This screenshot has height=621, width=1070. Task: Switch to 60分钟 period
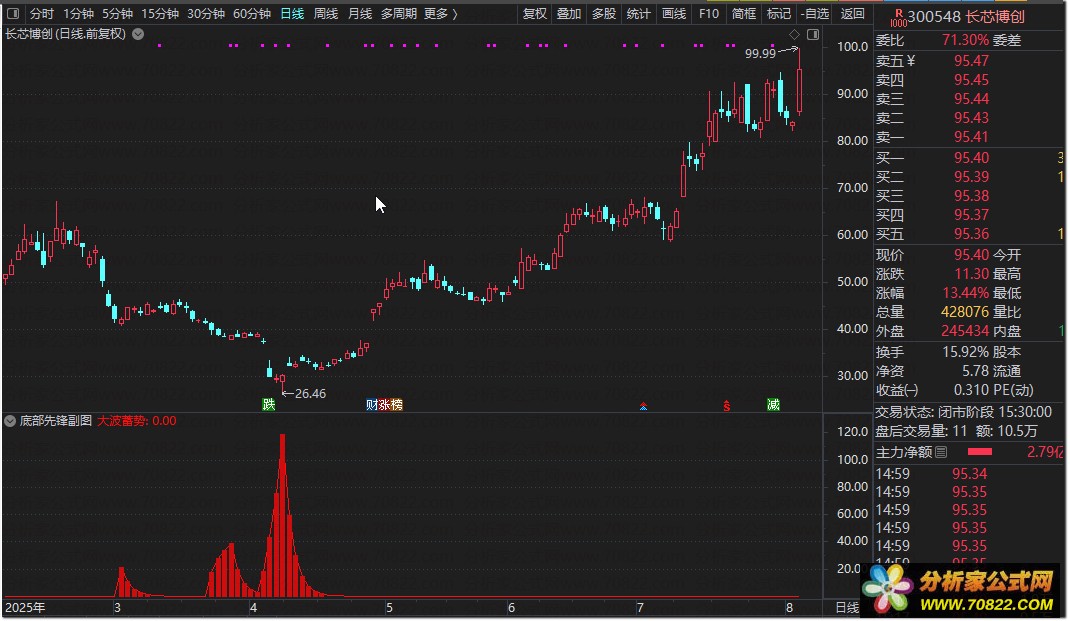(252, 14)
